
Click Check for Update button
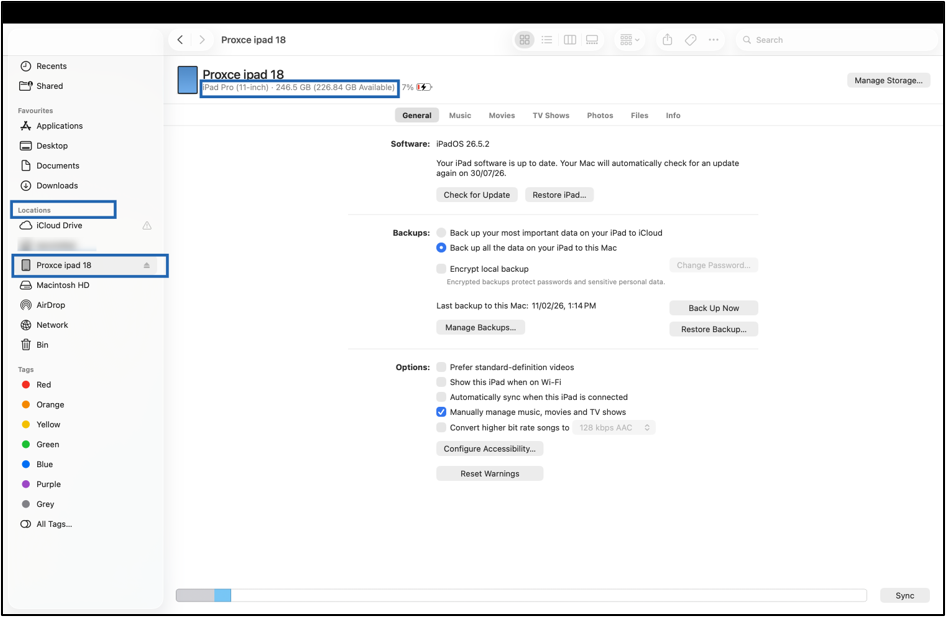tap(477, 195)
